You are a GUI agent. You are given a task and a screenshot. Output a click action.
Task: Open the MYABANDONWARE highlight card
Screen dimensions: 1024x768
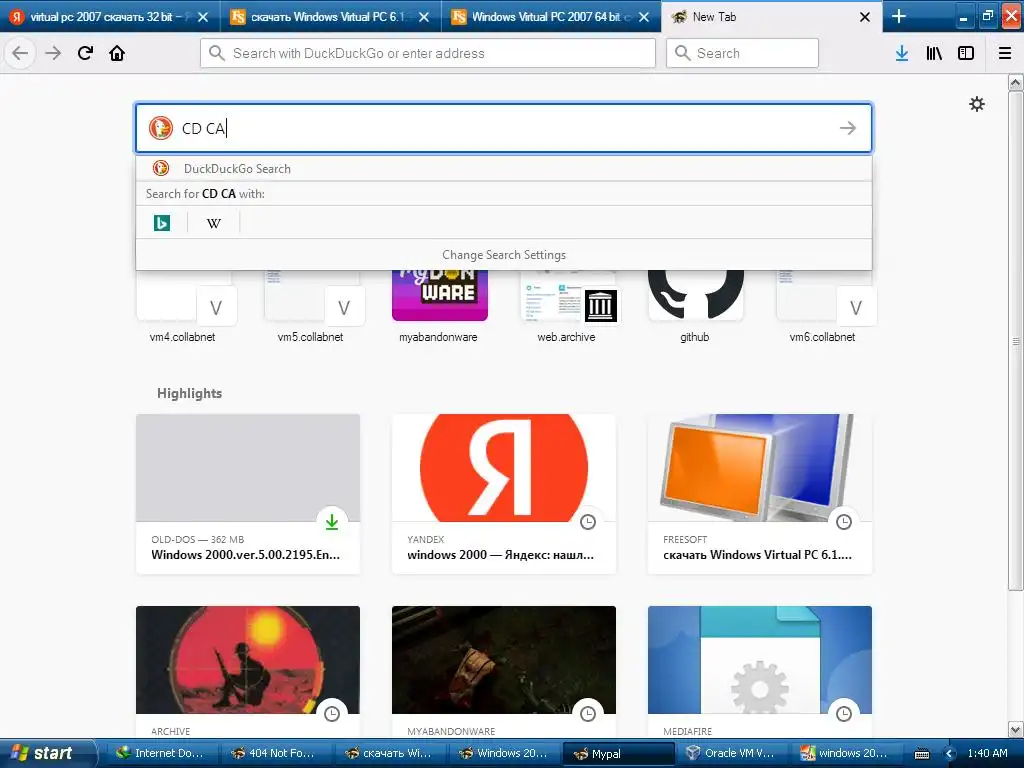[x=504, y=673]
